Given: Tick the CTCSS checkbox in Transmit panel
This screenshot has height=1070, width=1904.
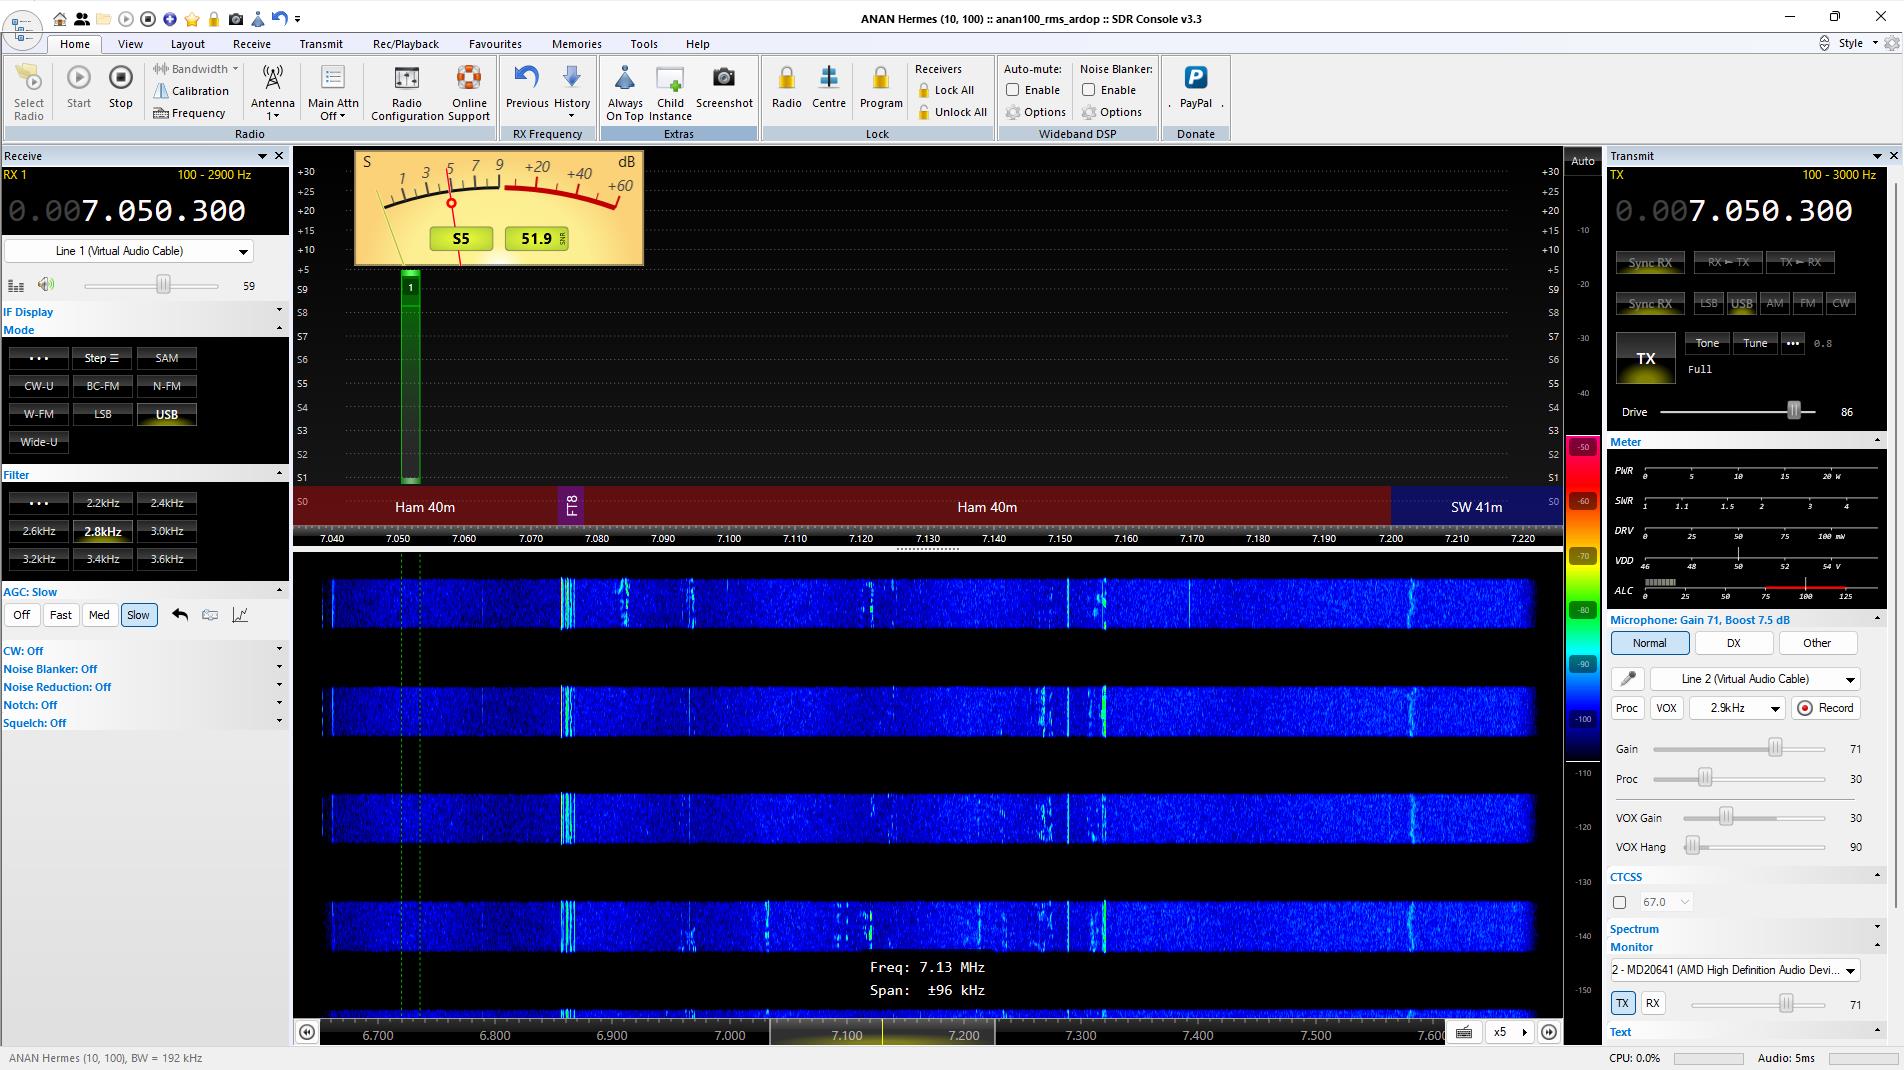Looking at the screenshot, I should [x=1619, y=901].
